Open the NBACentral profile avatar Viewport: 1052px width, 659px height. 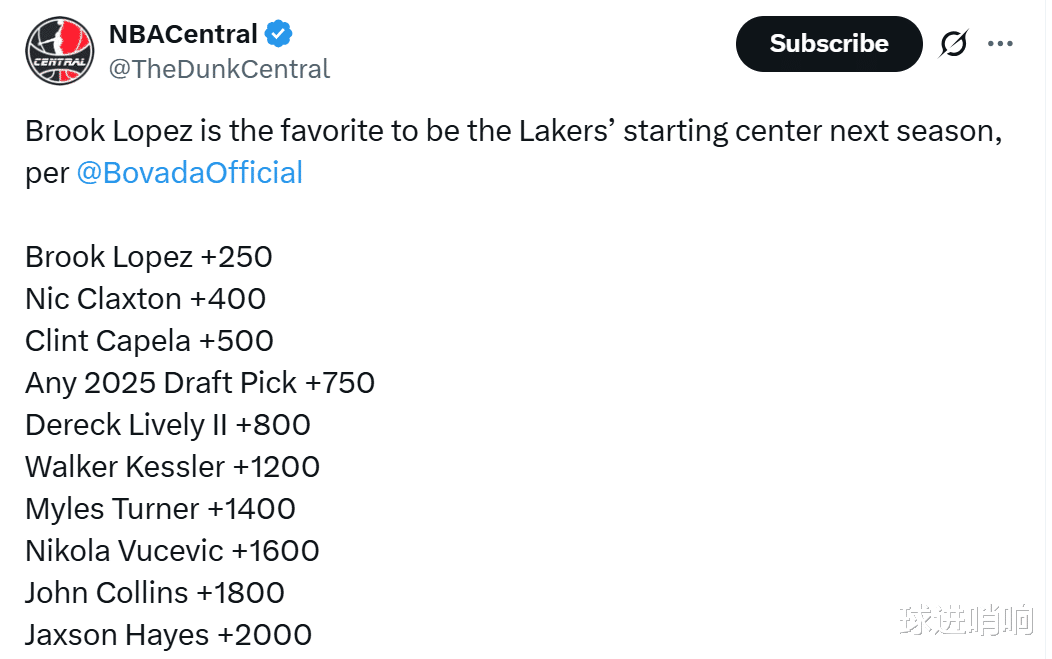pos(60,51)
